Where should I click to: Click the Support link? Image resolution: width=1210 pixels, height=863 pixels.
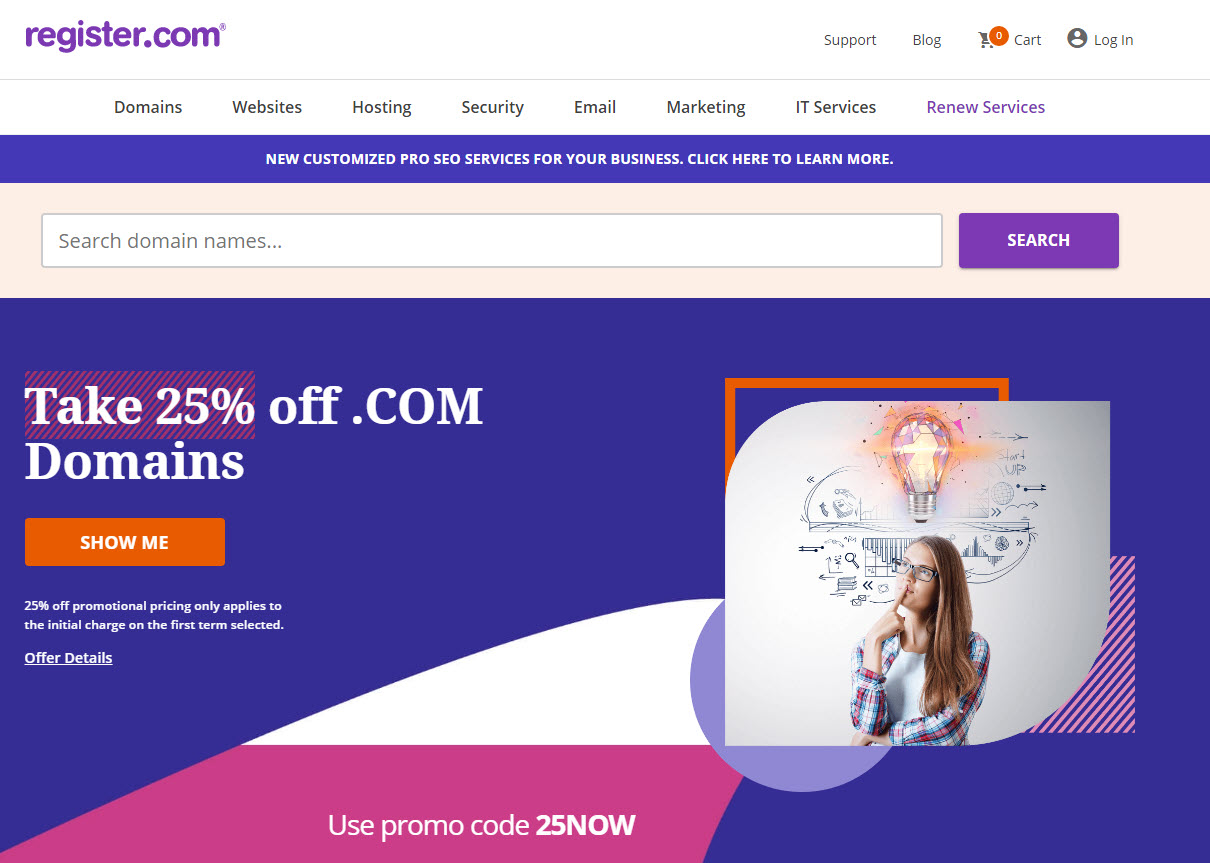(x=850, y=40)
